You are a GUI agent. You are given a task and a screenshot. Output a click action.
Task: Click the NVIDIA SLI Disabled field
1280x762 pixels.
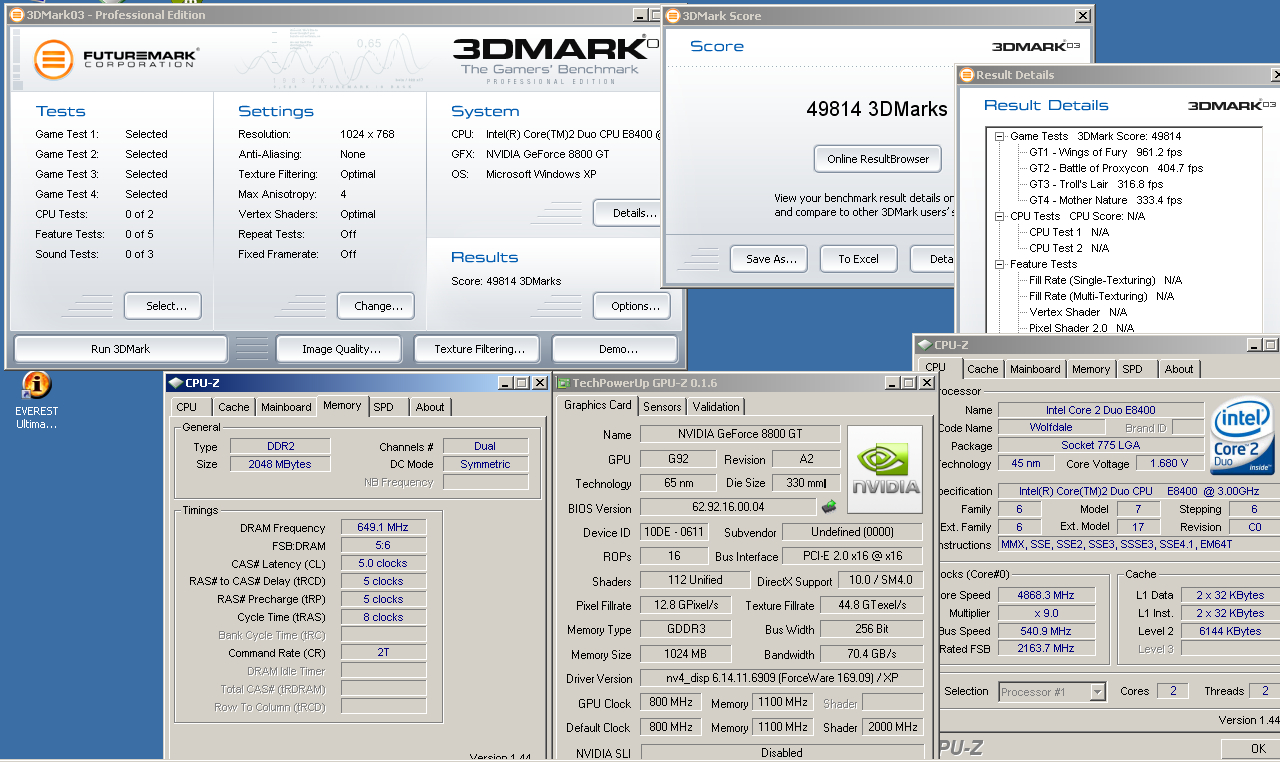781,753
